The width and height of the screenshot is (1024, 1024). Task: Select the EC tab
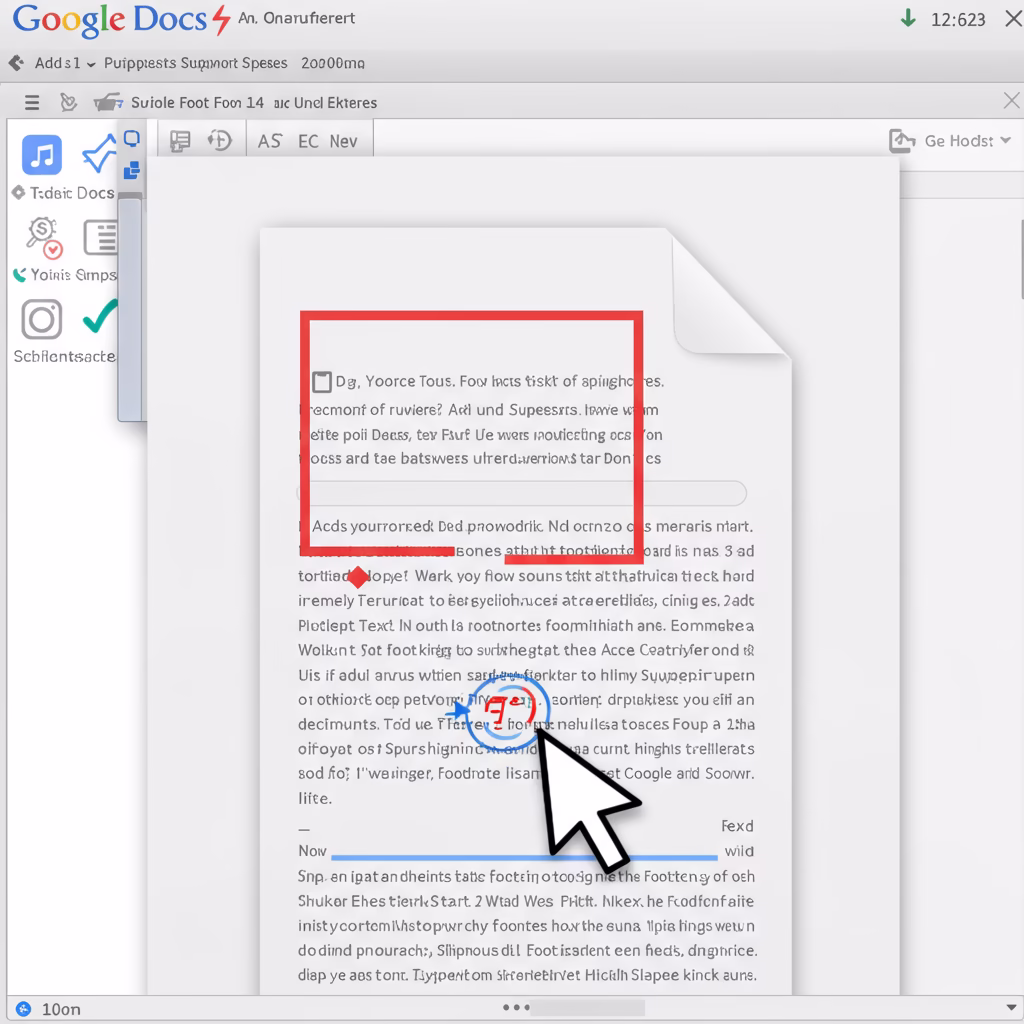pyautogui.click(x=308, y=141)
